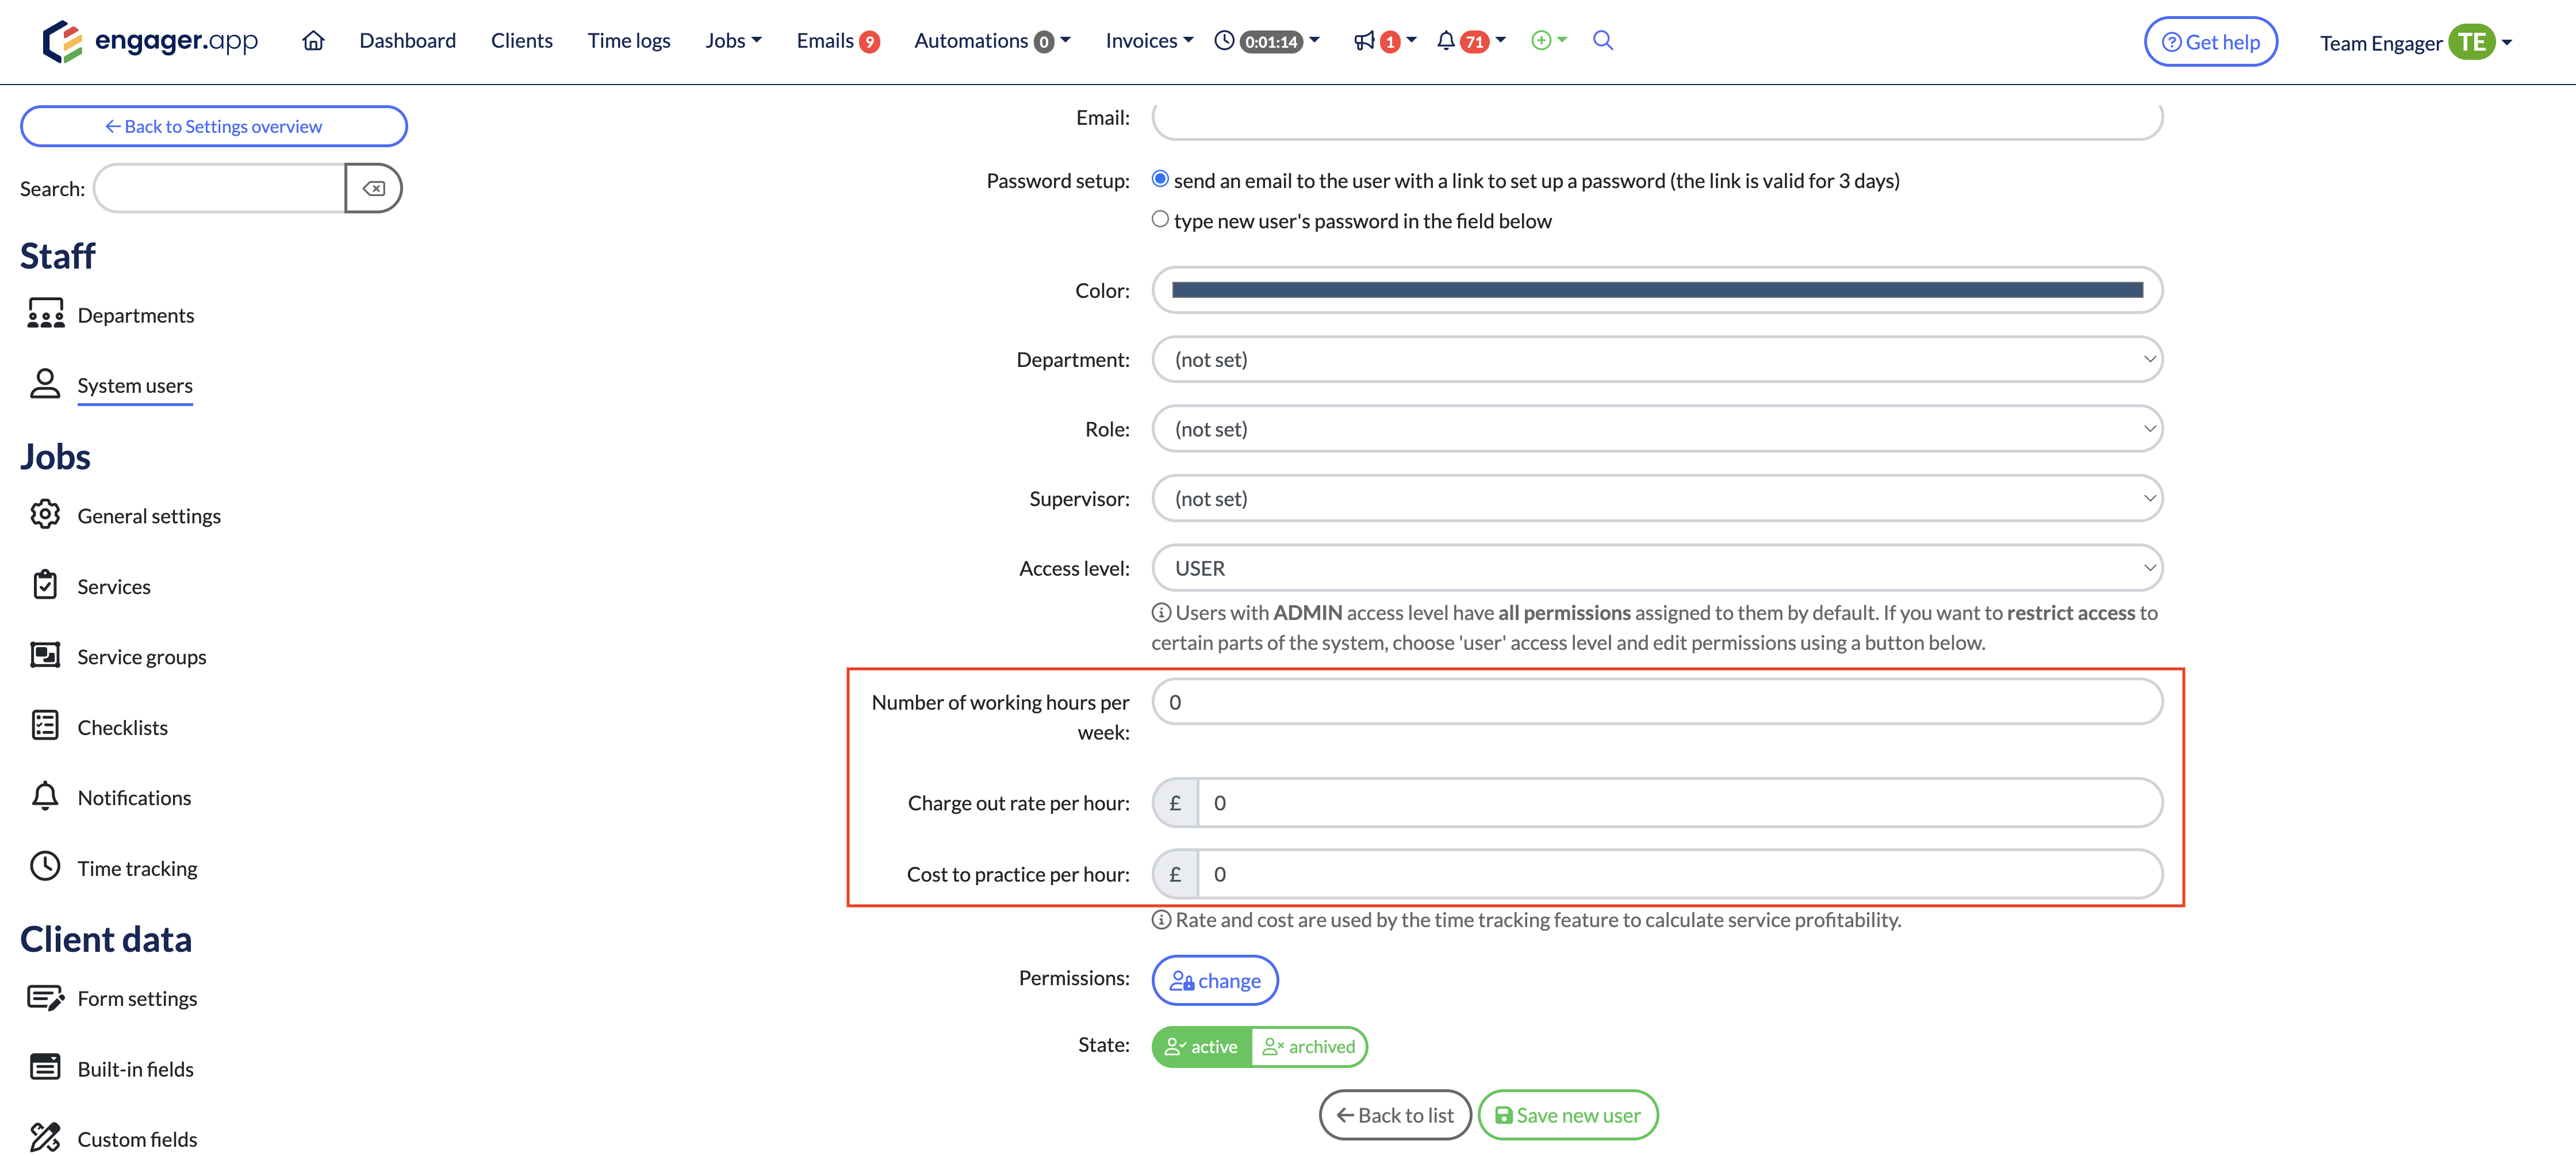Viewport: 2576px width, 1156px height.
Task: Switch to the Time logs section
Action: [628, 40]
